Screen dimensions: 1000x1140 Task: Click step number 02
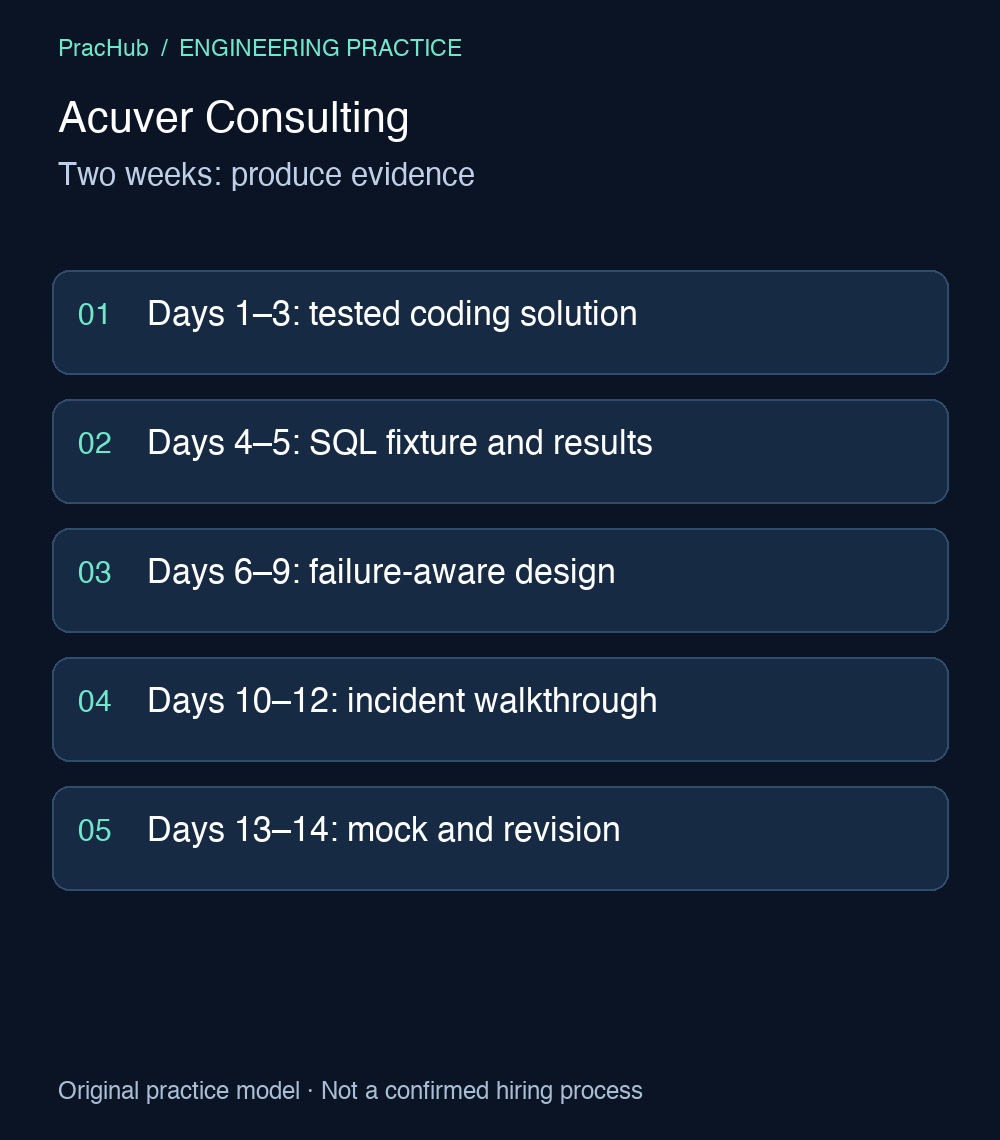pos(95,443)
